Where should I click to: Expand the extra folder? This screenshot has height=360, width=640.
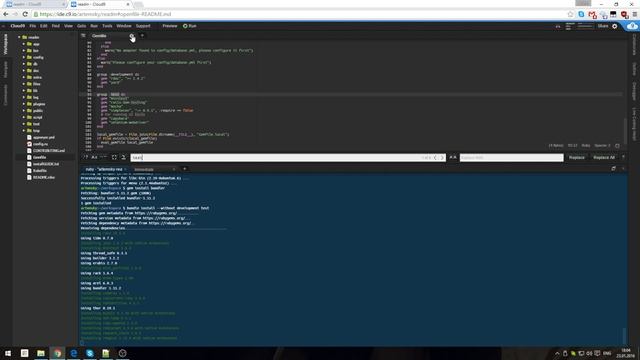click(24, 77)
